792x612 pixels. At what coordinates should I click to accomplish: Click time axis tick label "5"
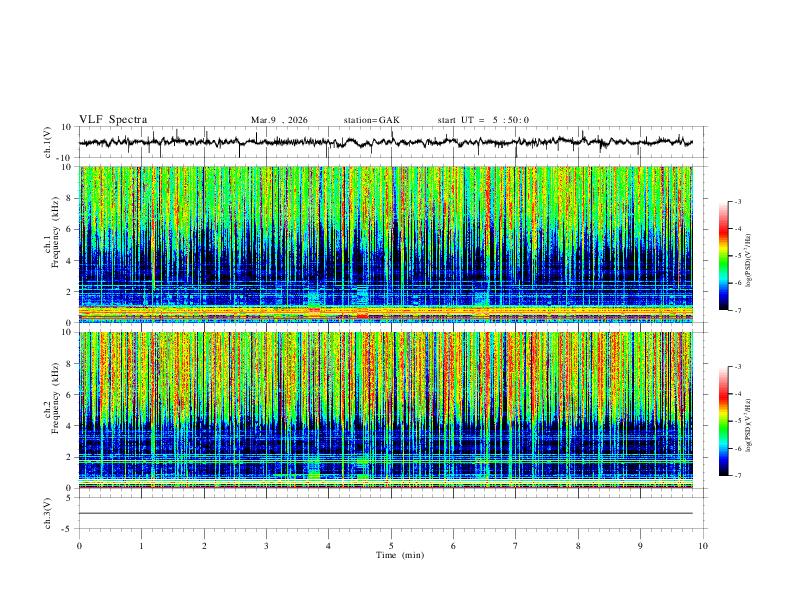pos(391,546)
